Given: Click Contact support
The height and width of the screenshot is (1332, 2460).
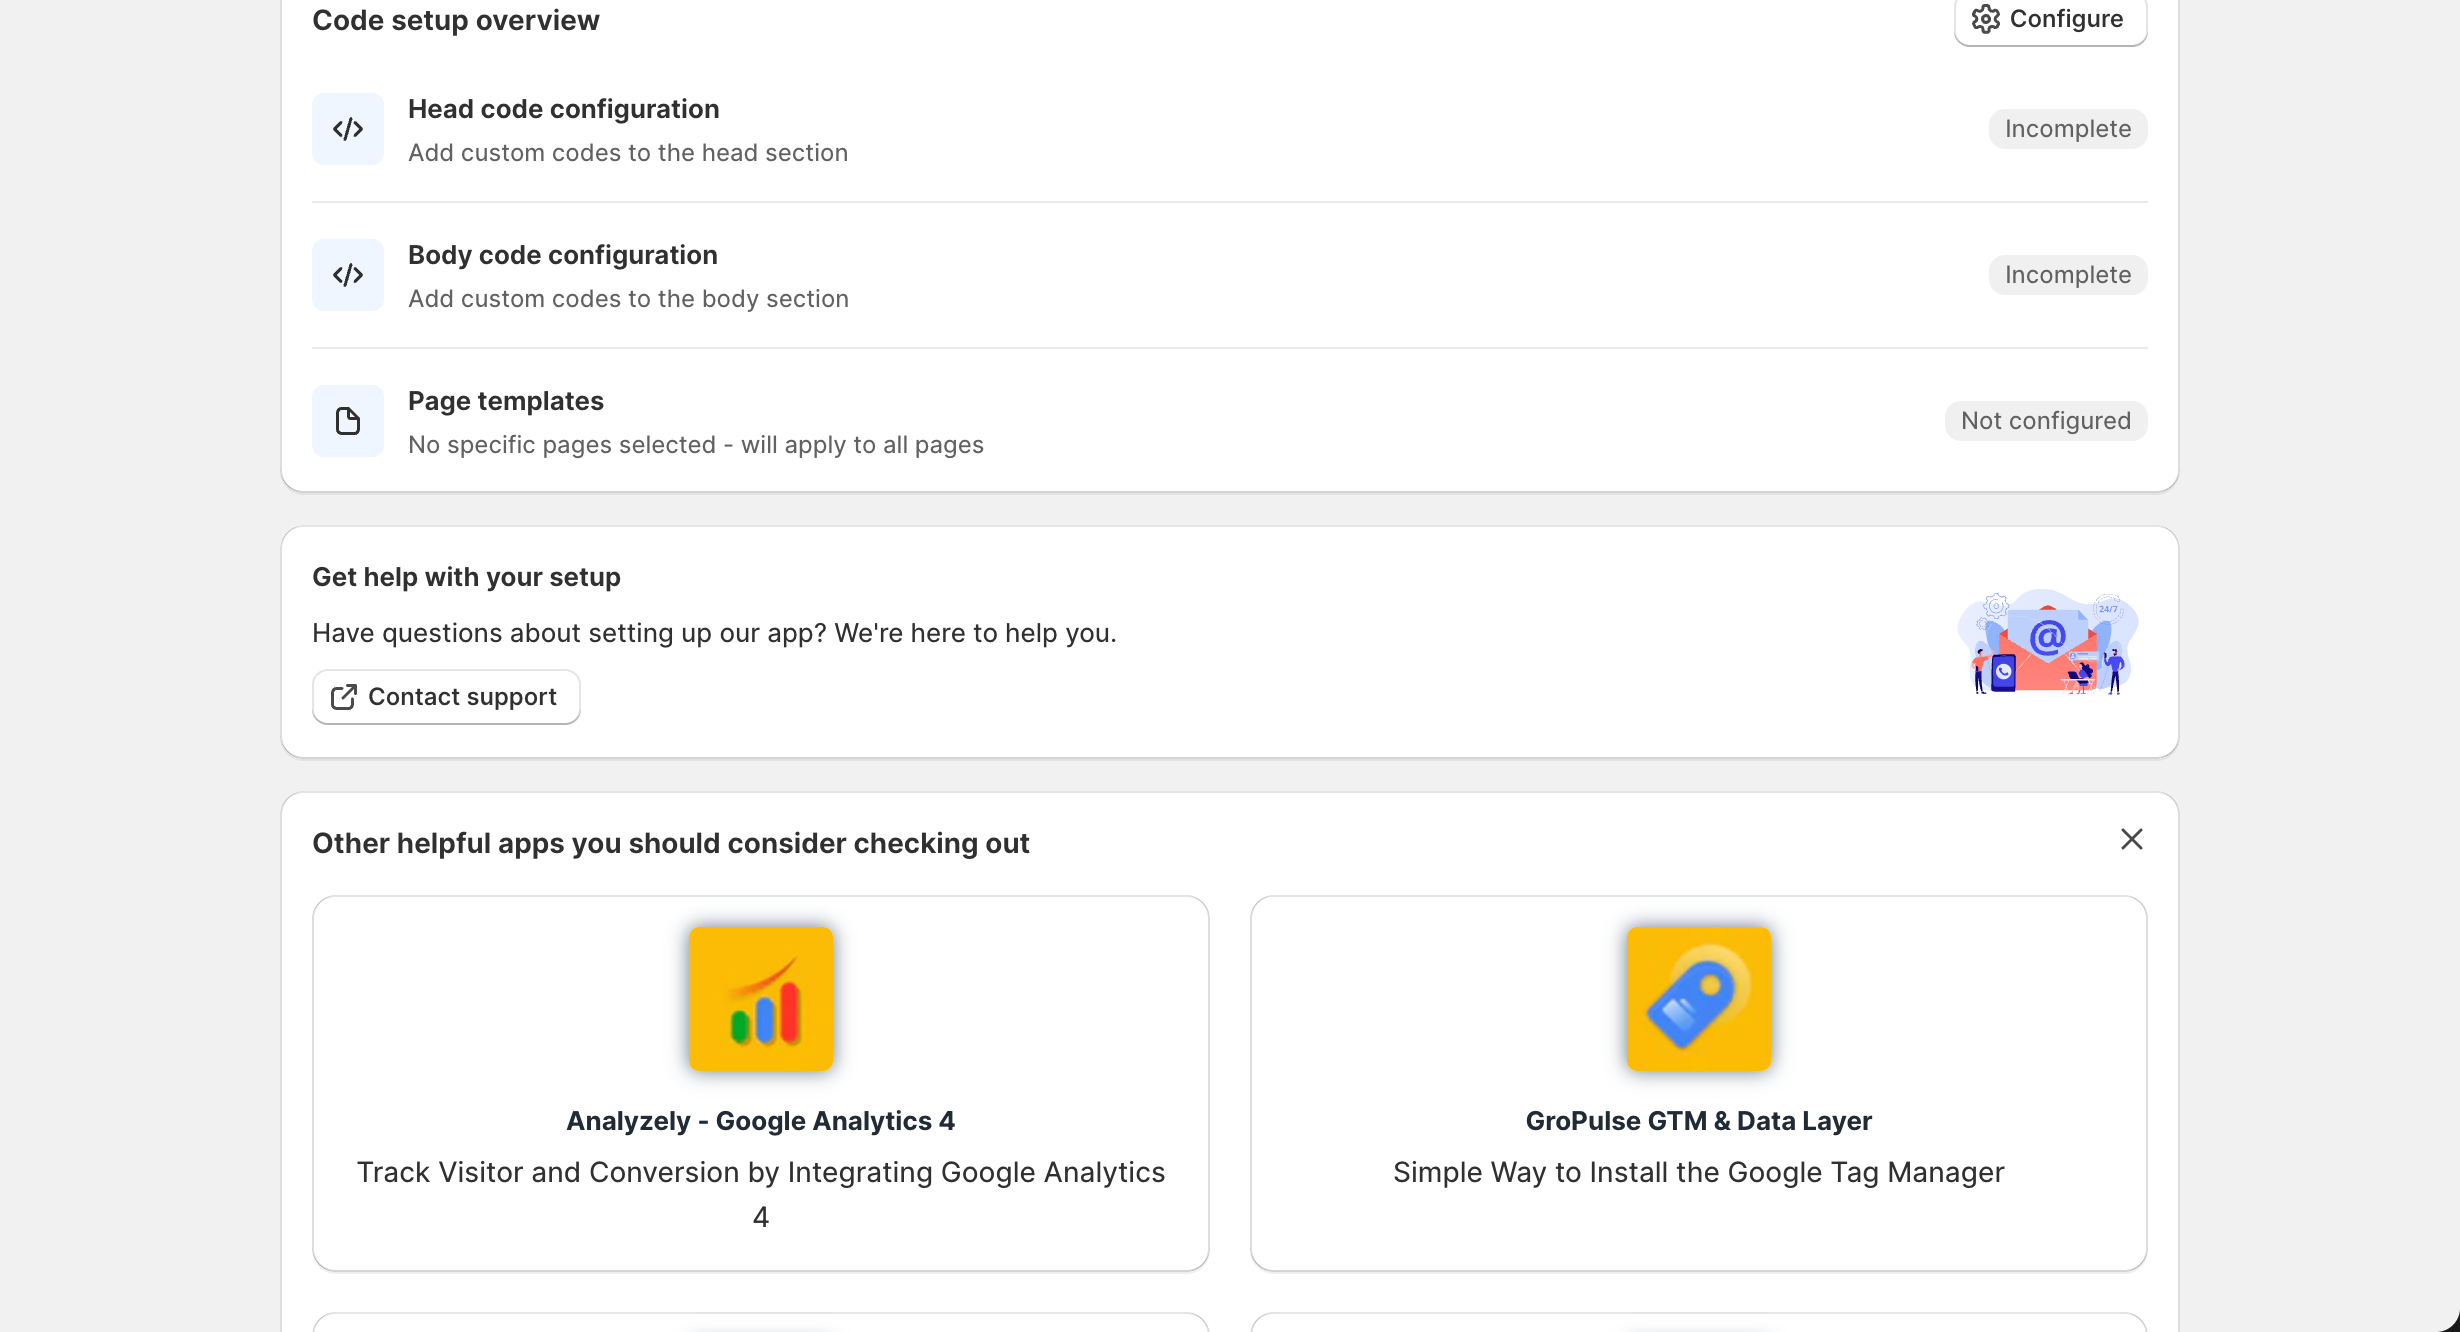Looking at the screenshot, I should coord(446,696).
